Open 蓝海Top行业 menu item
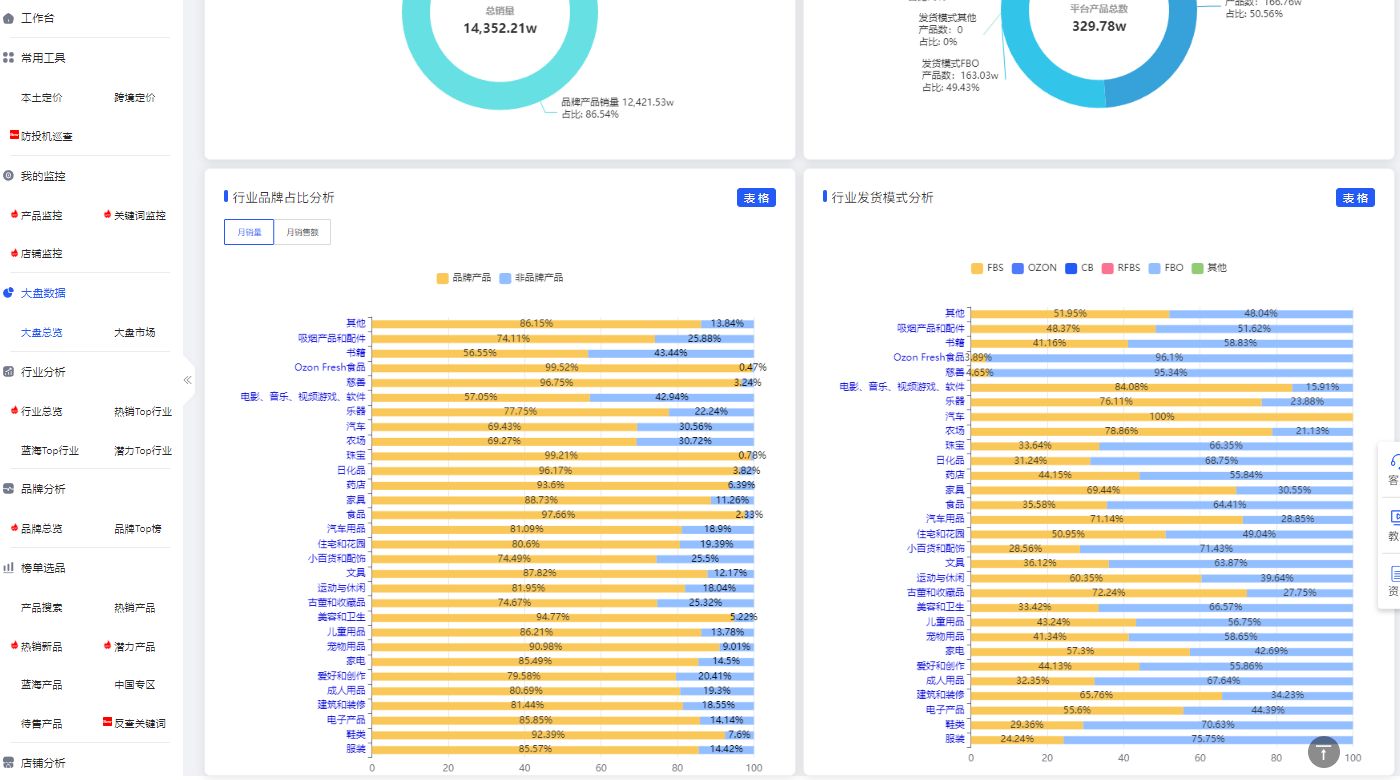Screen dimensions: 1400x780 (50, 450)
